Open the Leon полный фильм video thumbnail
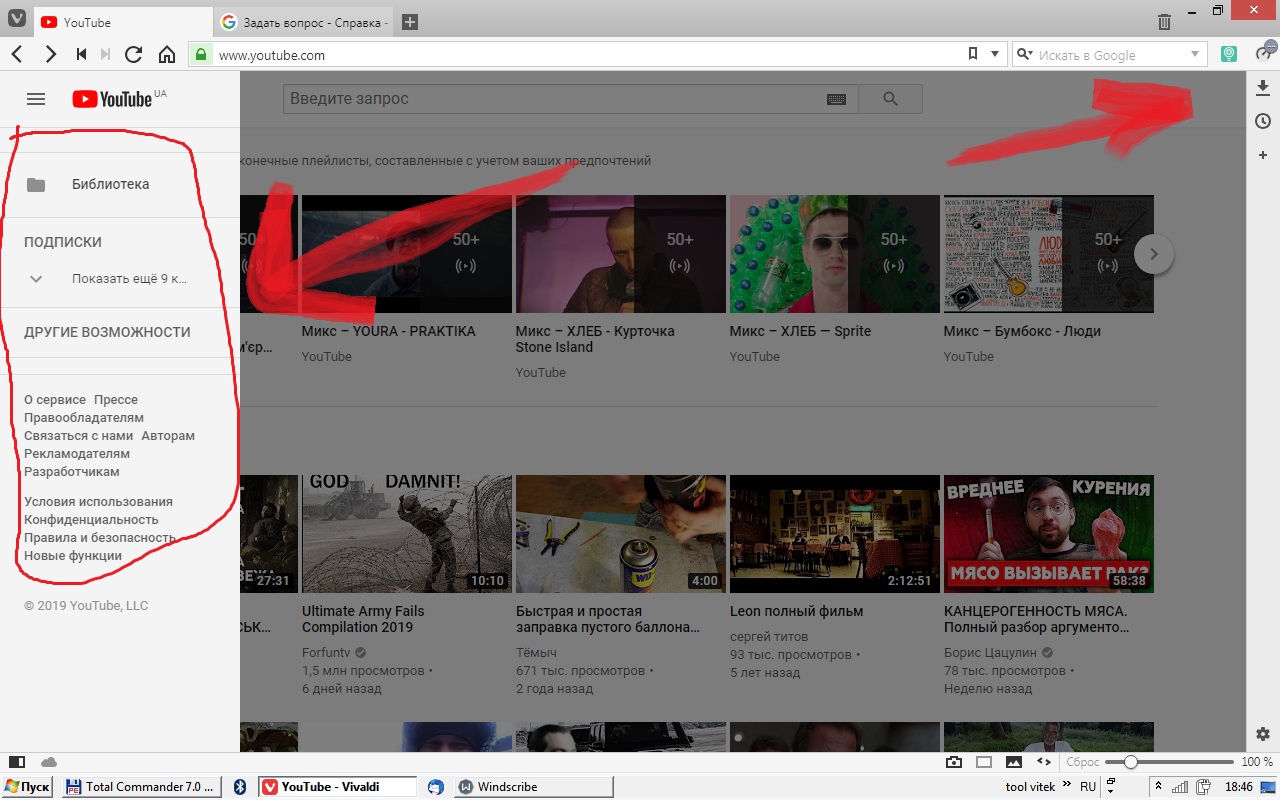The image size is (1280, 800). click(x=835, y=534)
